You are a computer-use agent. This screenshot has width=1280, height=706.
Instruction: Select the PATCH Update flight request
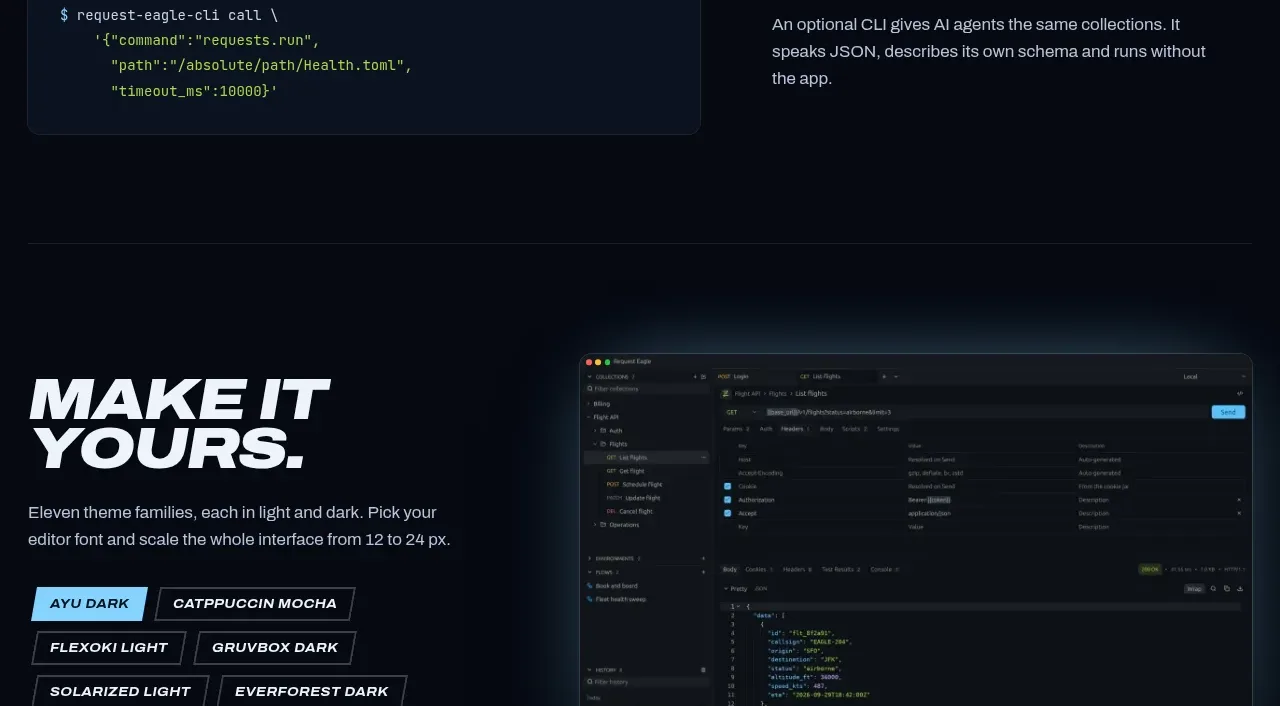click(646, 498)
